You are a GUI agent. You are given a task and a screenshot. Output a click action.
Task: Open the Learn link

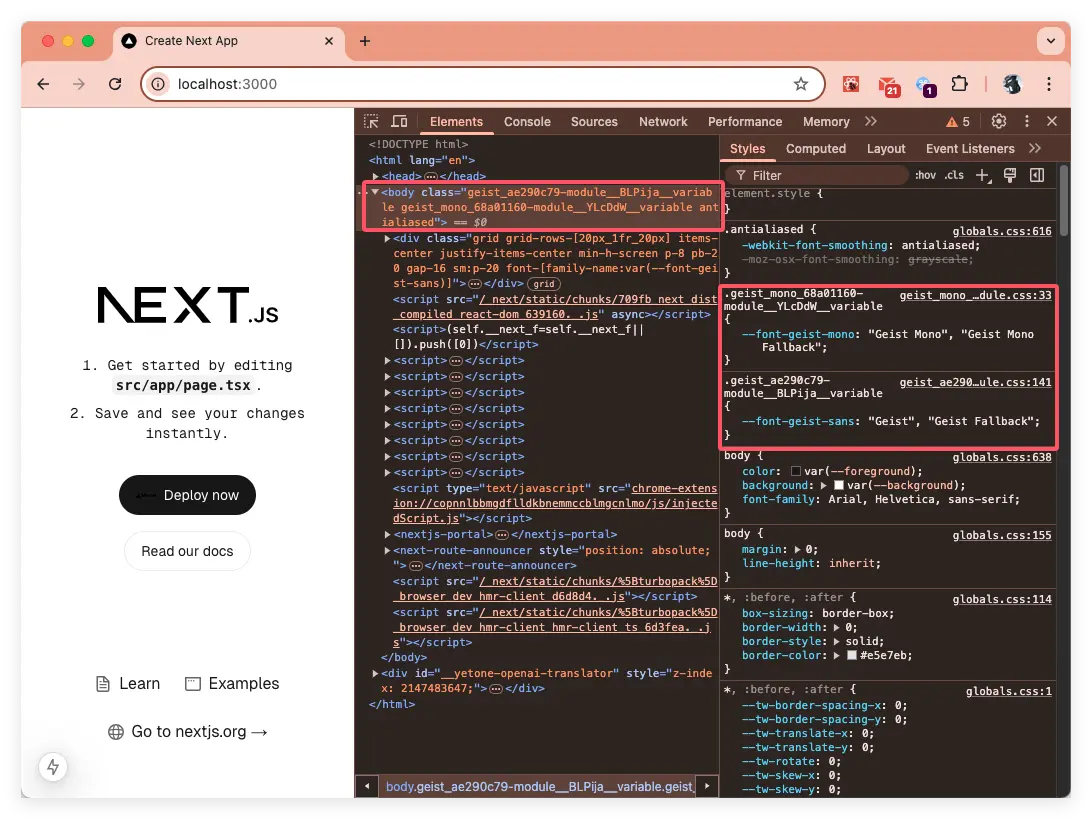pyautogui.click(x=128, y=683)
